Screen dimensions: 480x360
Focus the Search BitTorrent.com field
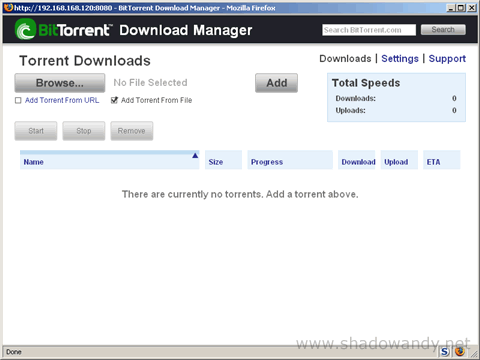point(369,30)
